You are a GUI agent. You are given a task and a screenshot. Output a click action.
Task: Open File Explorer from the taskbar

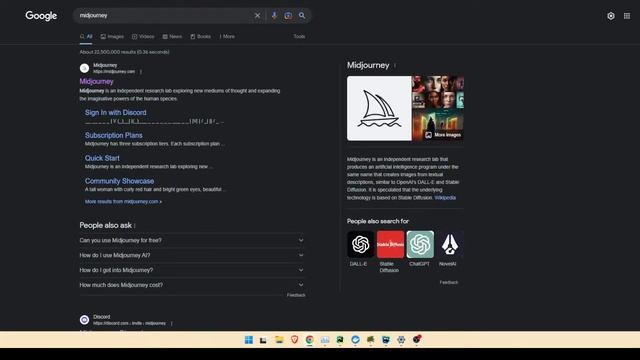[x=279, y=340]
